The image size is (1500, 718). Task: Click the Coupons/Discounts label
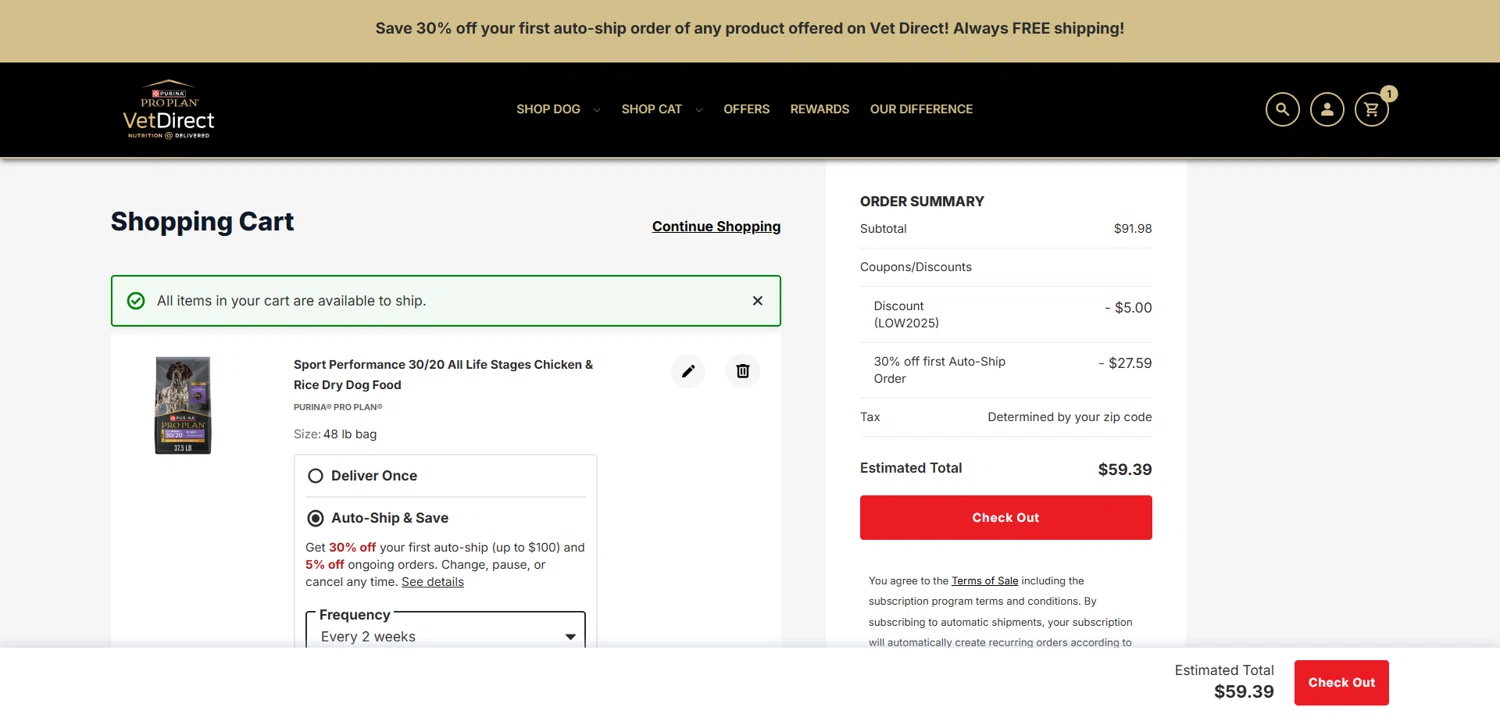916,267
